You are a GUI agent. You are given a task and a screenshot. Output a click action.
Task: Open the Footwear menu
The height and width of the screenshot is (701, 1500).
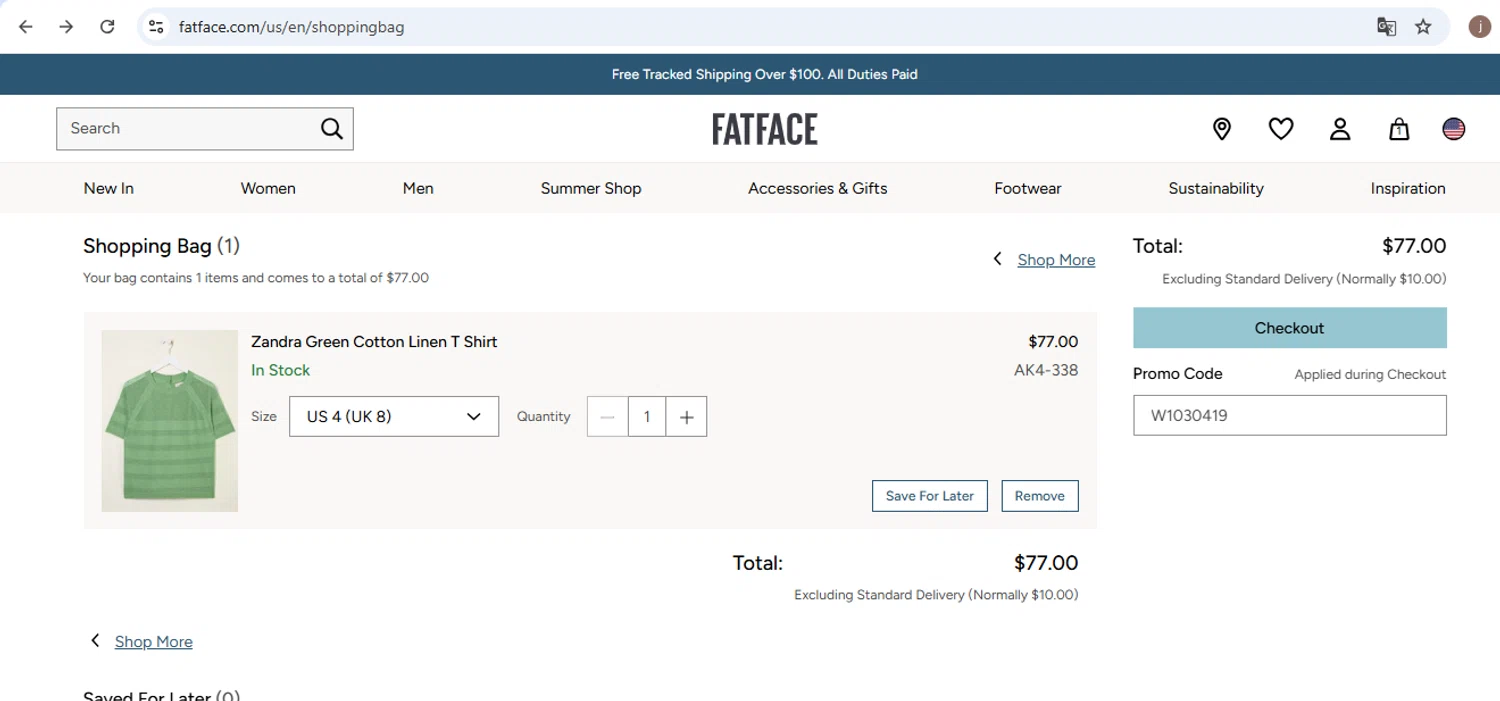tap(1028, 188)
